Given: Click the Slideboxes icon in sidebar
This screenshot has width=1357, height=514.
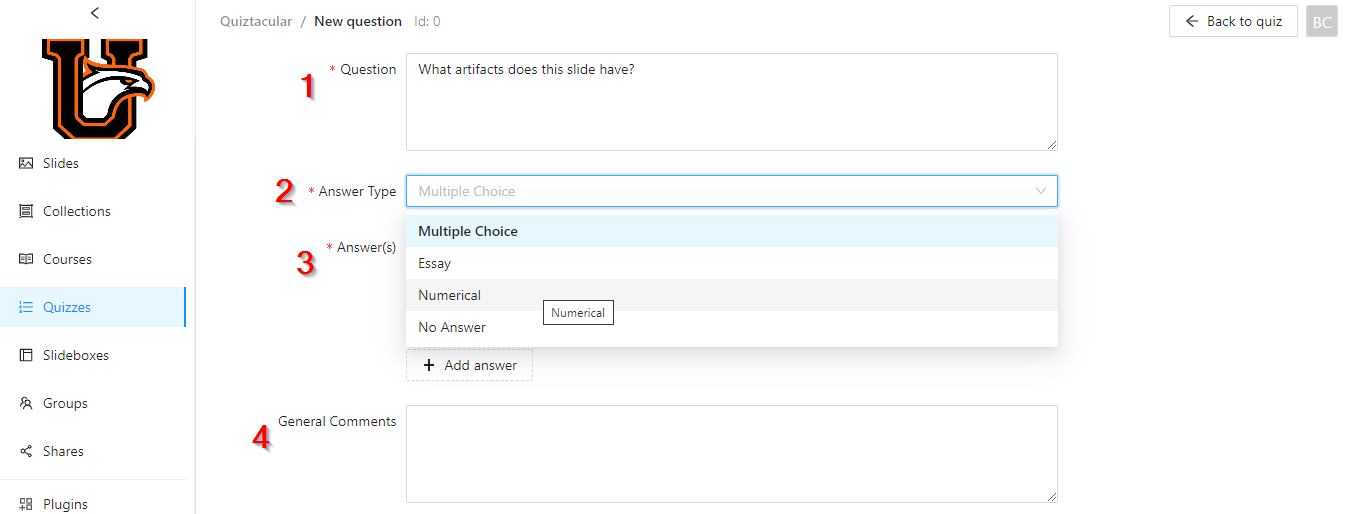Looking at the screenshot, I should (27, 355).
